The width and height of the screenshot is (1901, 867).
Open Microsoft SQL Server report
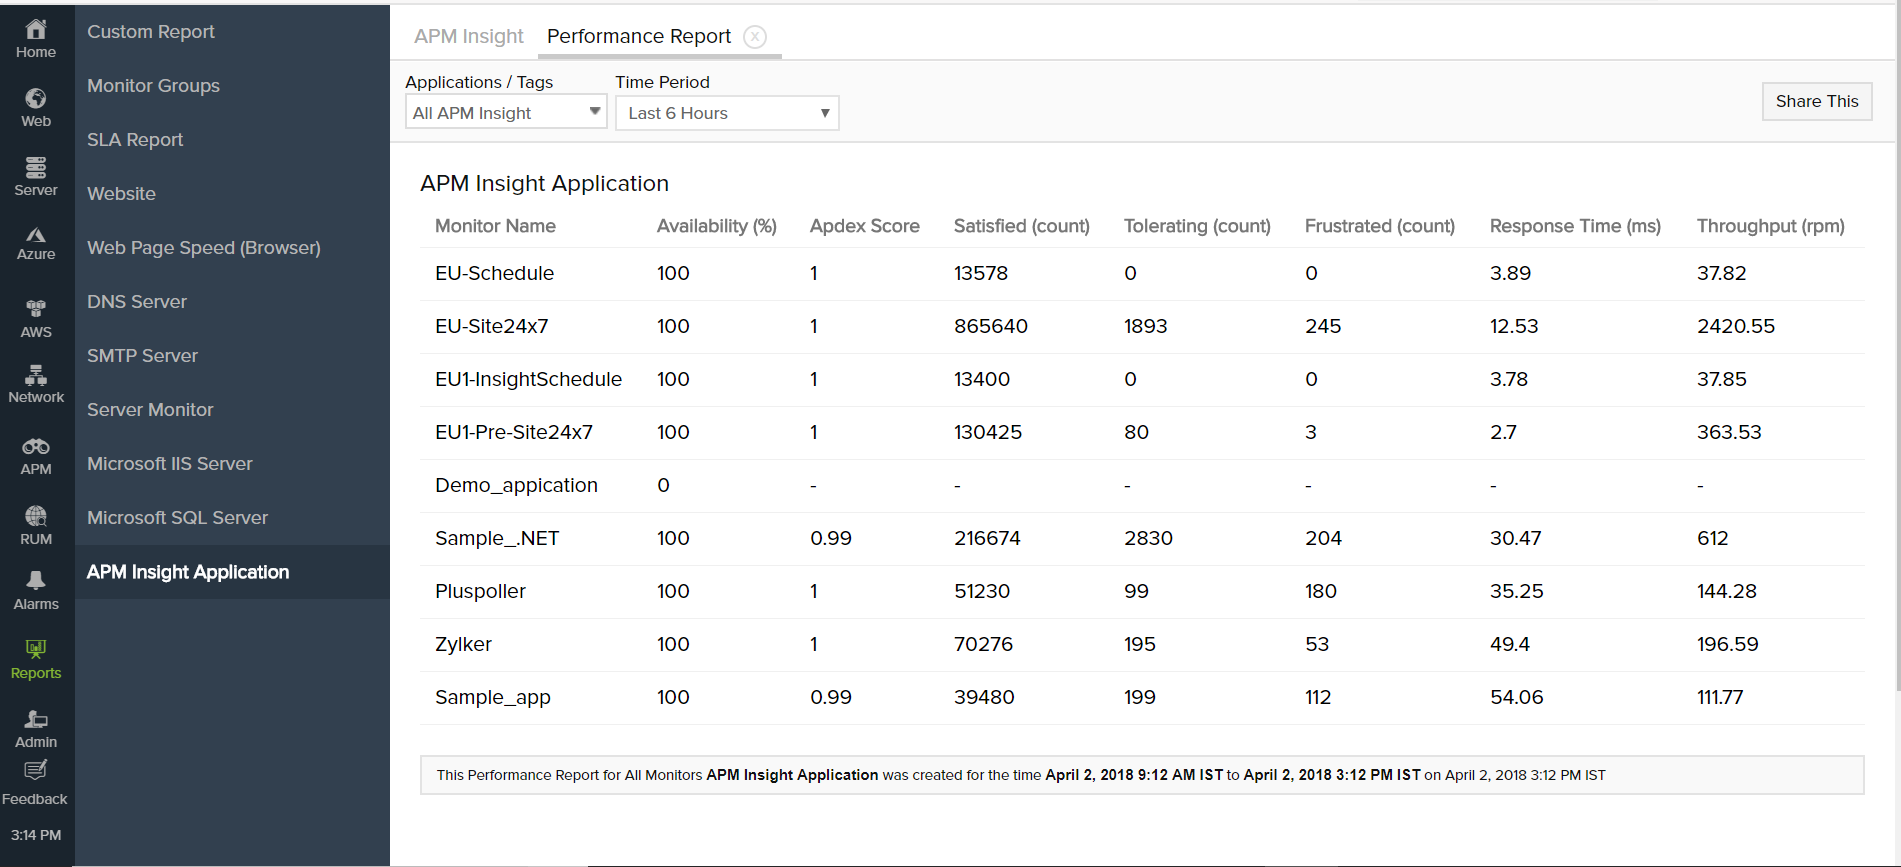177,518
